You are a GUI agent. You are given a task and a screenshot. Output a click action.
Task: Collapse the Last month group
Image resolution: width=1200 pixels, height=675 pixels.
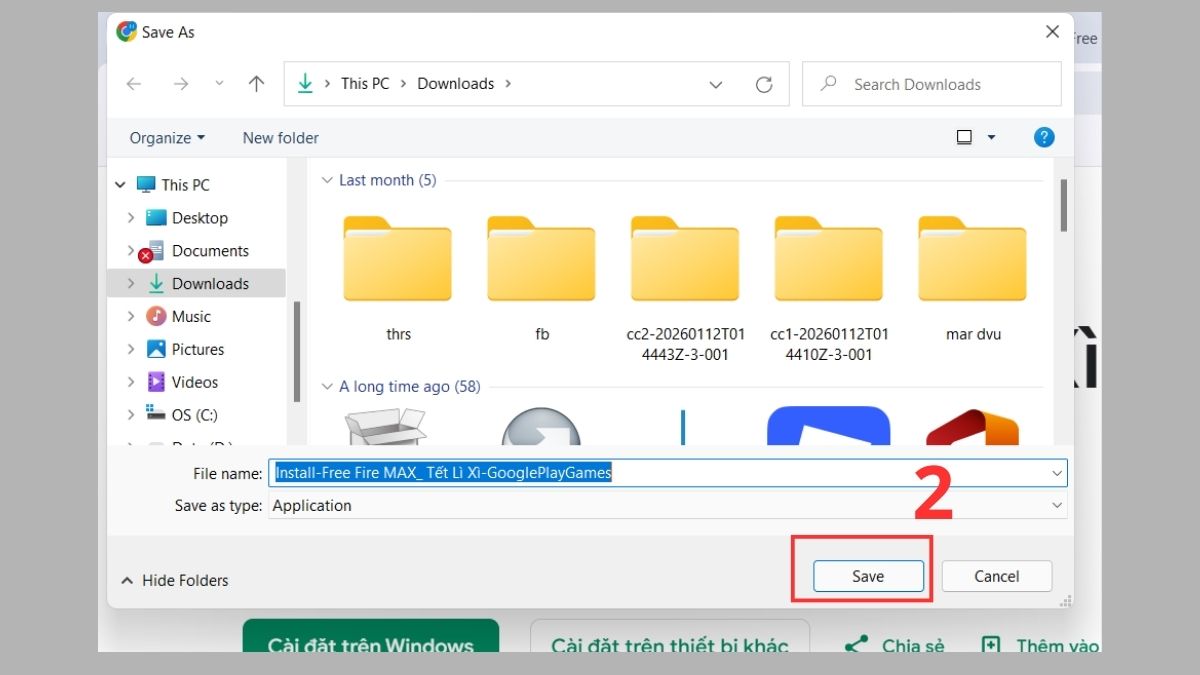point(326,181)
